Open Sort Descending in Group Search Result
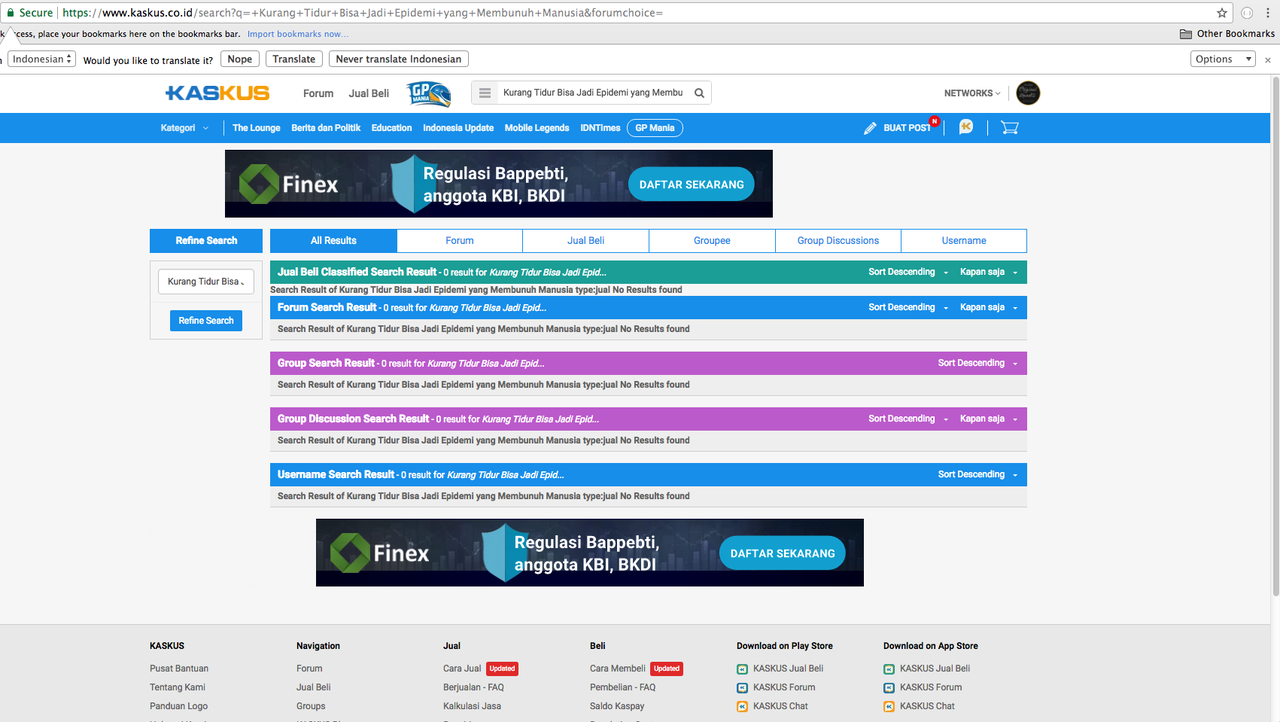Viewport: 1280px width, 722px height. [978, 363]
